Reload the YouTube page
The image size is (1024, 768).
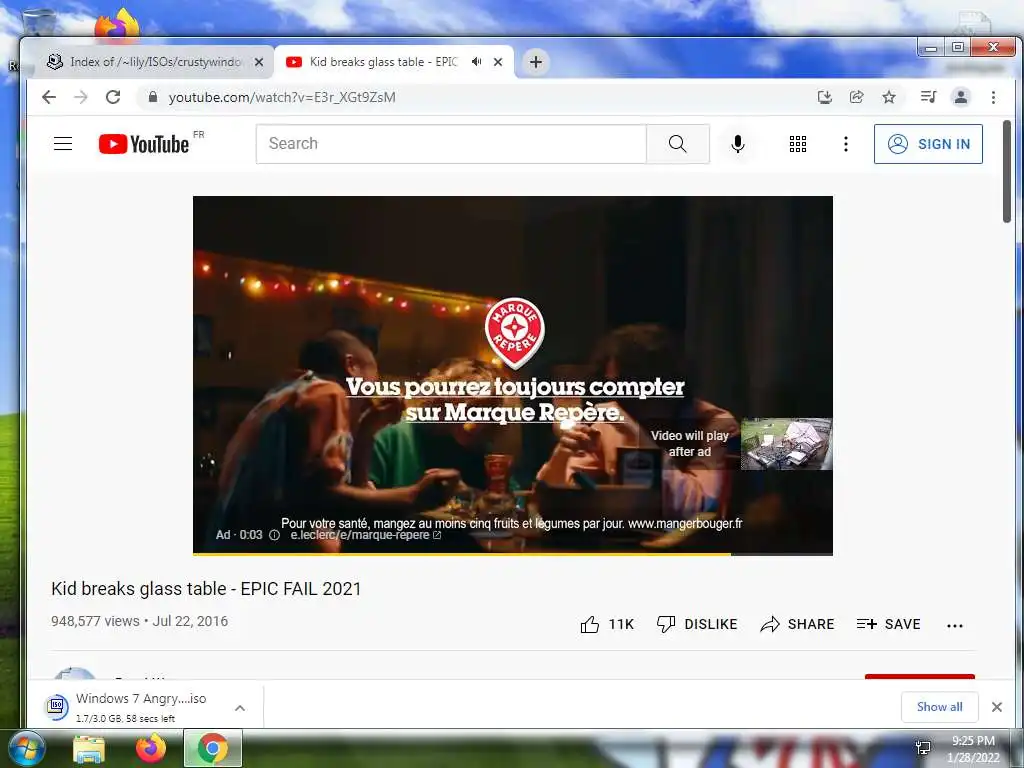tap(113, 97)
